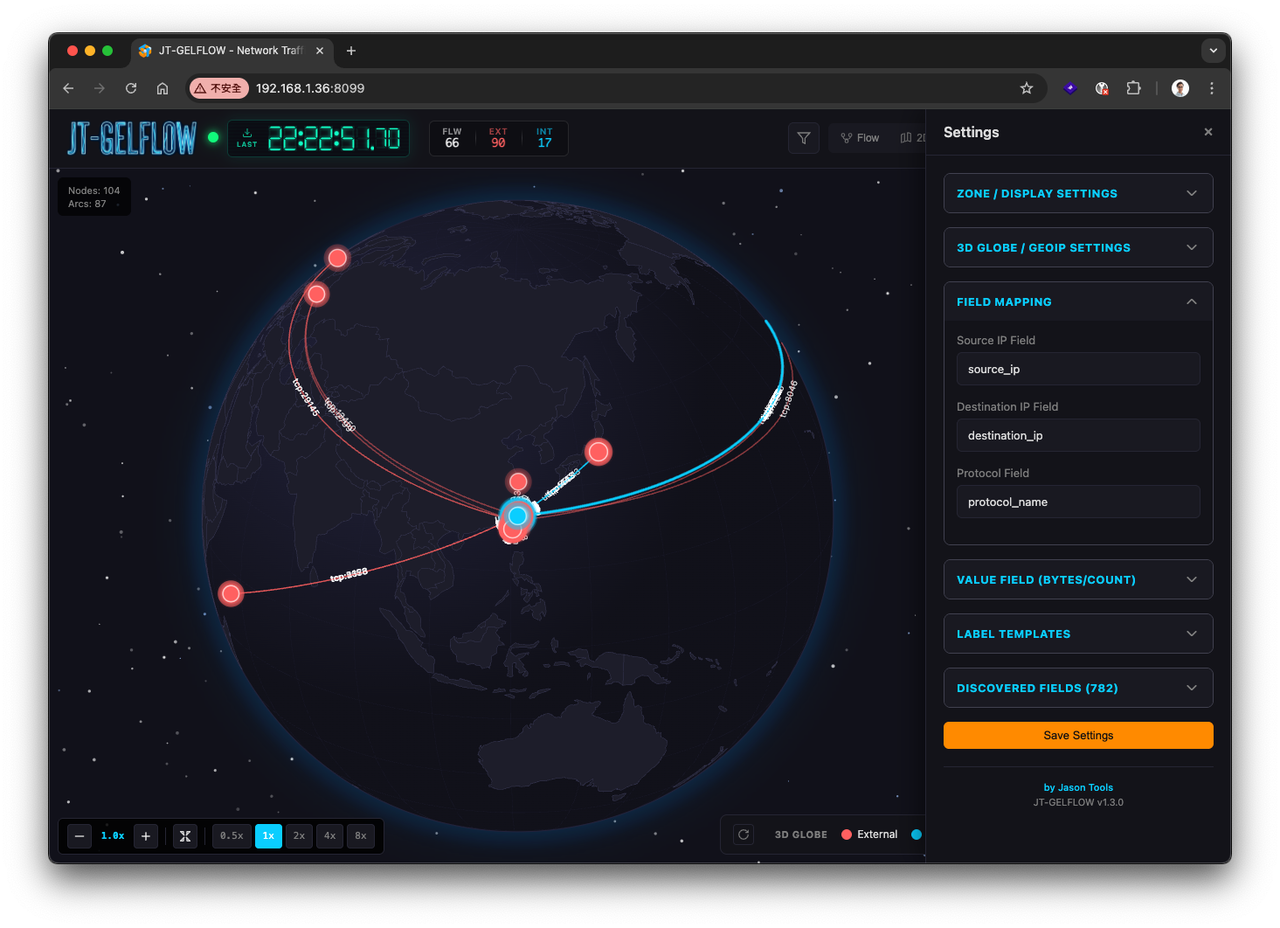This screenshot has width=1280, height=928.
Task: Save Settings with the orange button
Action: pyautogui.click(x=1078, y=735)
